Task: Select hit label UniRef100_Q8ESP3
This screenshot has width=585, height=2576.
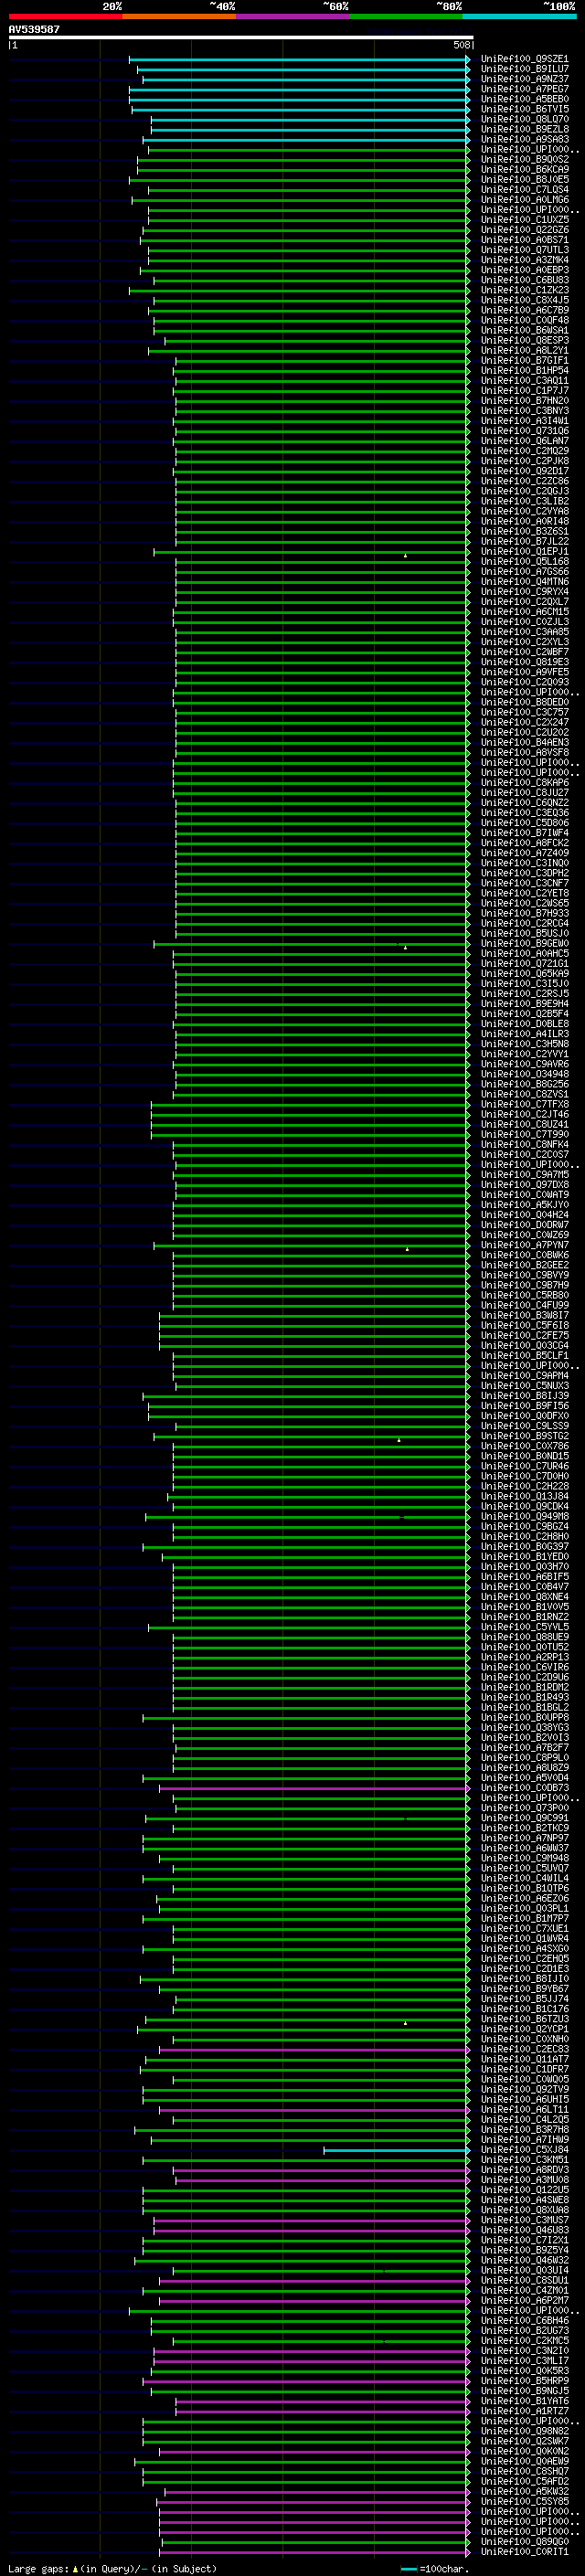Action: pos(524,340)
